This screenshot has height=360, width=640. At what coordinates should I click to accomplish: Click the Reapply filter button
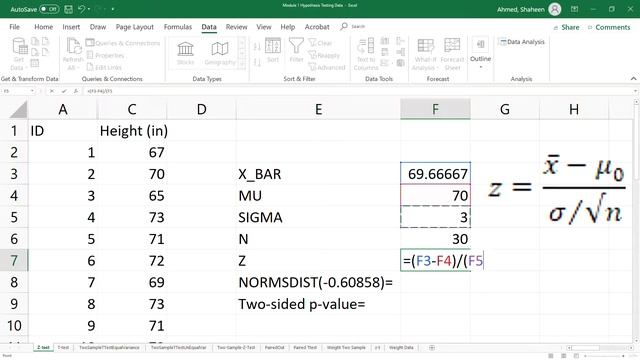[324, 55]
